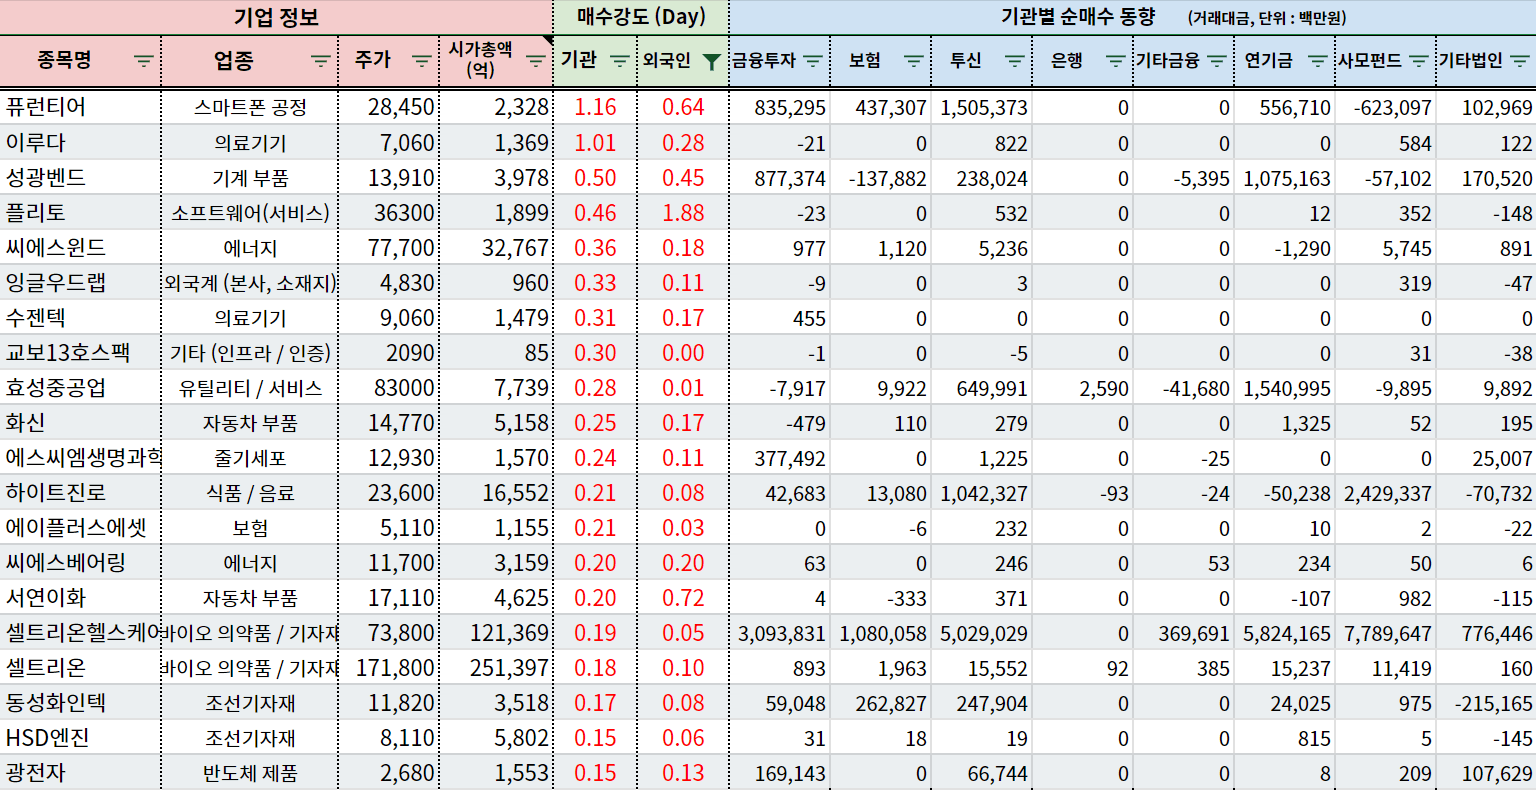Open the 사모펀드 column filter dropdown
1536x790 pixels.
point(1419,61)
